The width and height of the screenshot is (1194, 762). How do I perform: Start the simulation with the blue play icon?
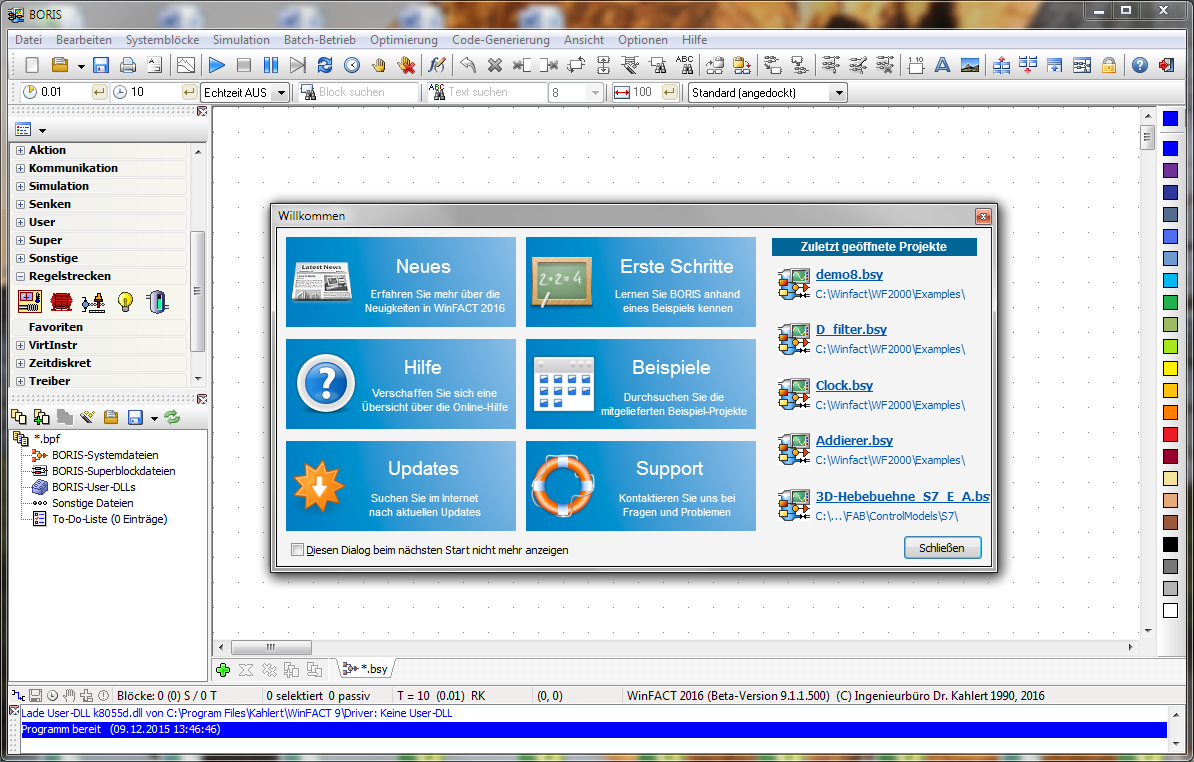point(216,65)
